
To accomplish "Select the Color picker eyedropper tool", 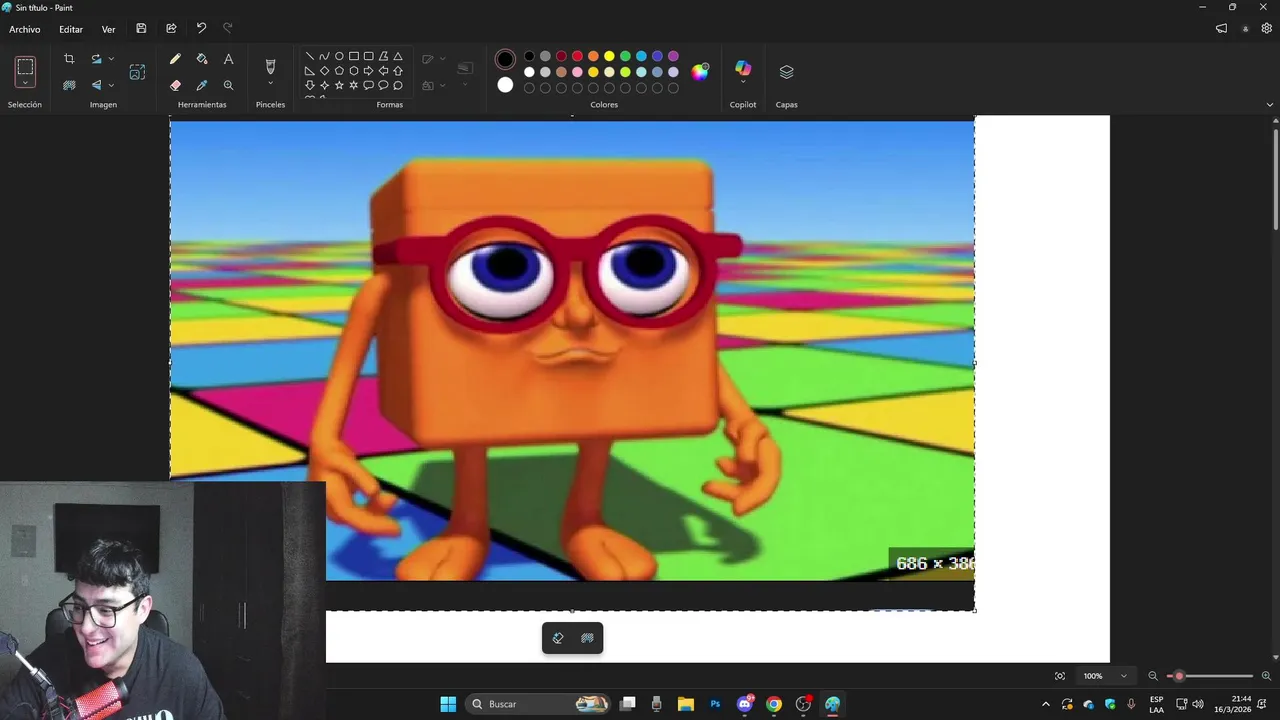I will [x=202, y=85].
